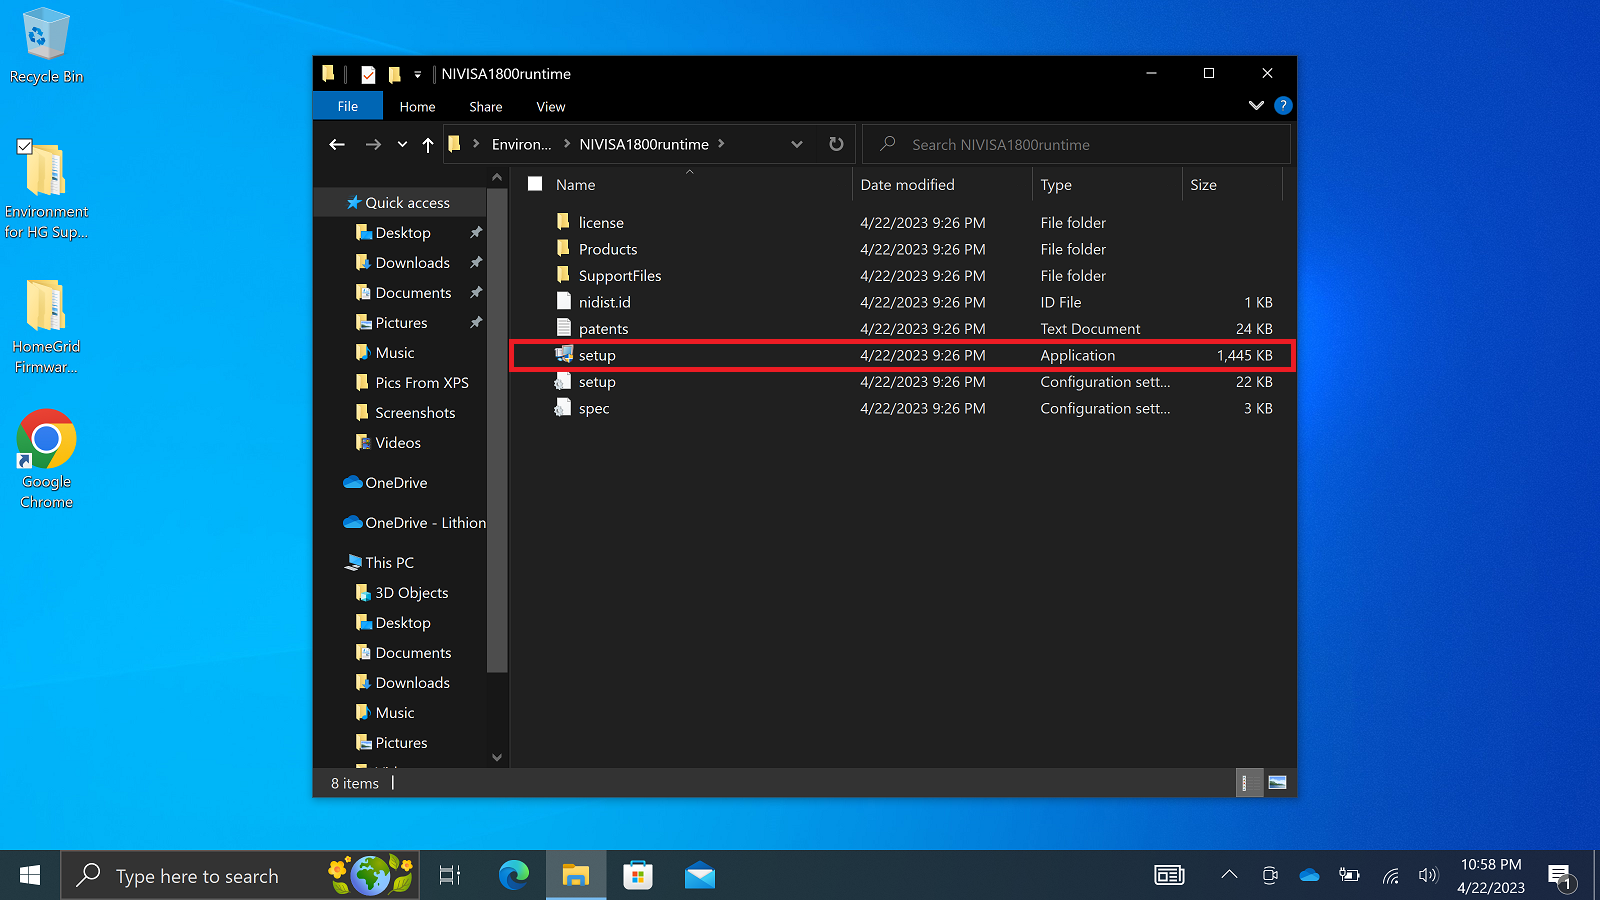Go up one folder level
Image resolution: width=1600 pixels, height=900 pixels.
tap(428, 144)
